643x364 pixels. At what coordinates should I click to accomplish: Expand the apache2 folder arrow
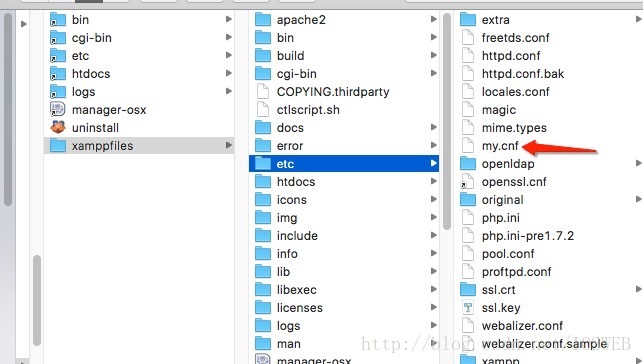[x=433, y=19]
